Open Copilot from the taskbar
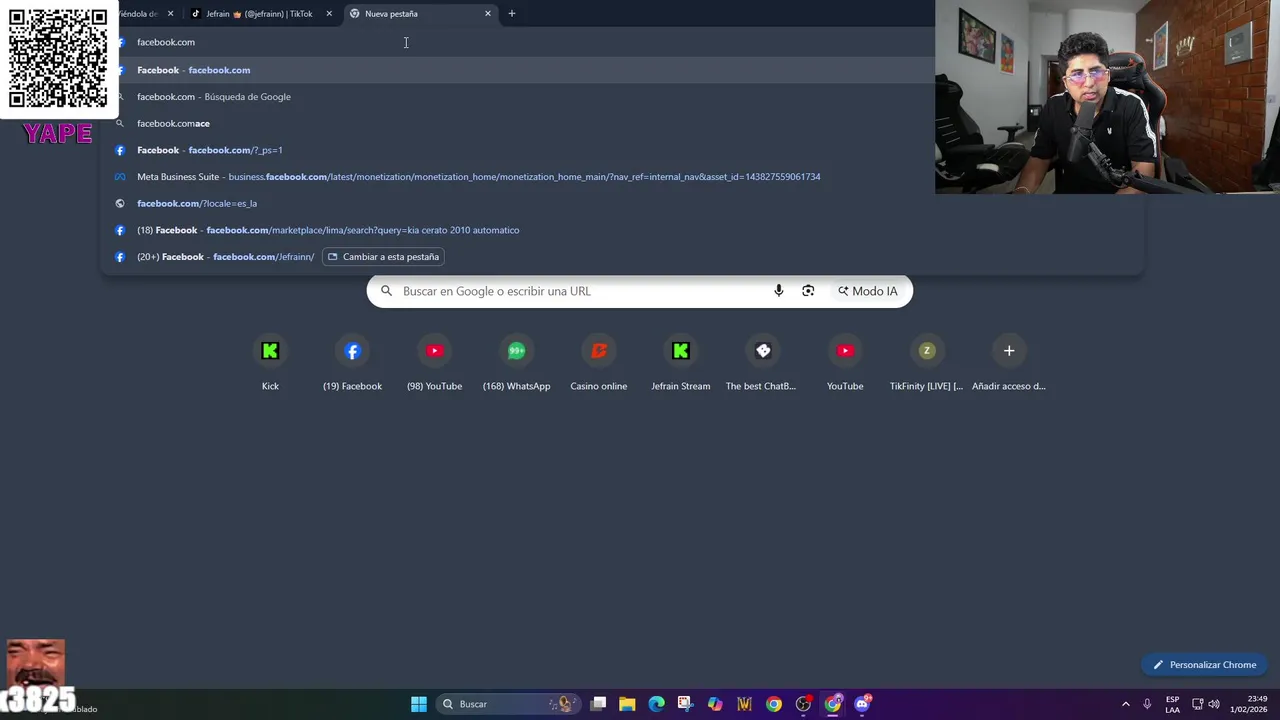1280x720 pixels. [715, 704]
